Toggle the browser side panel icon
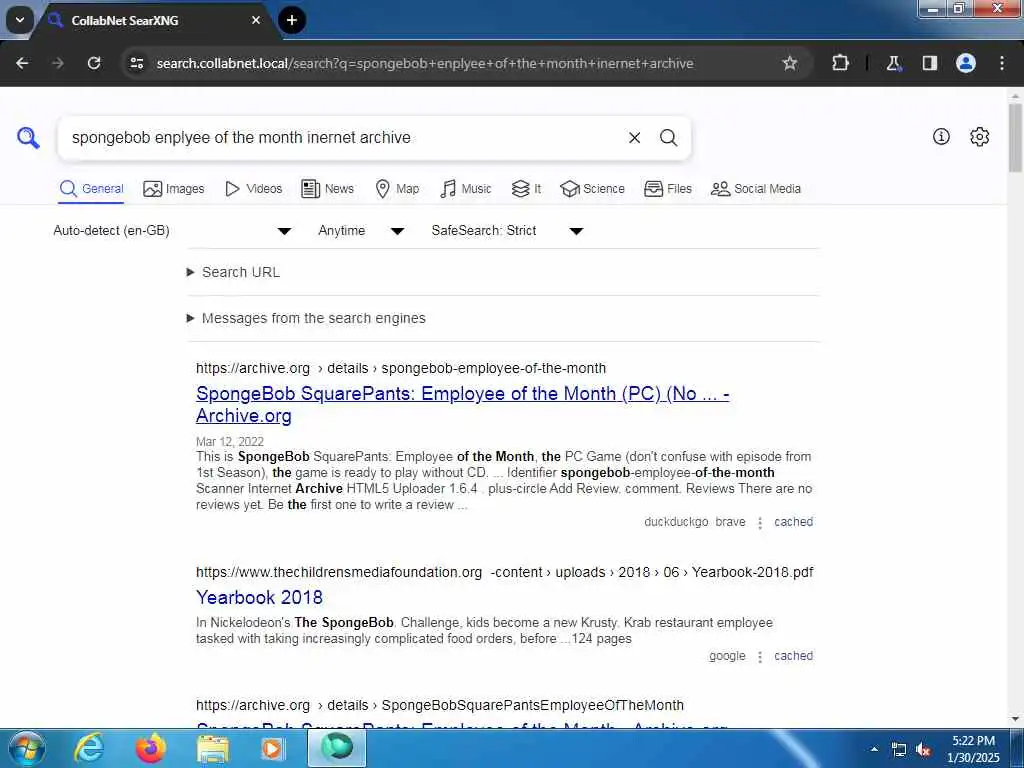This screenshot has width=1024, height=768. coord(930,63)
